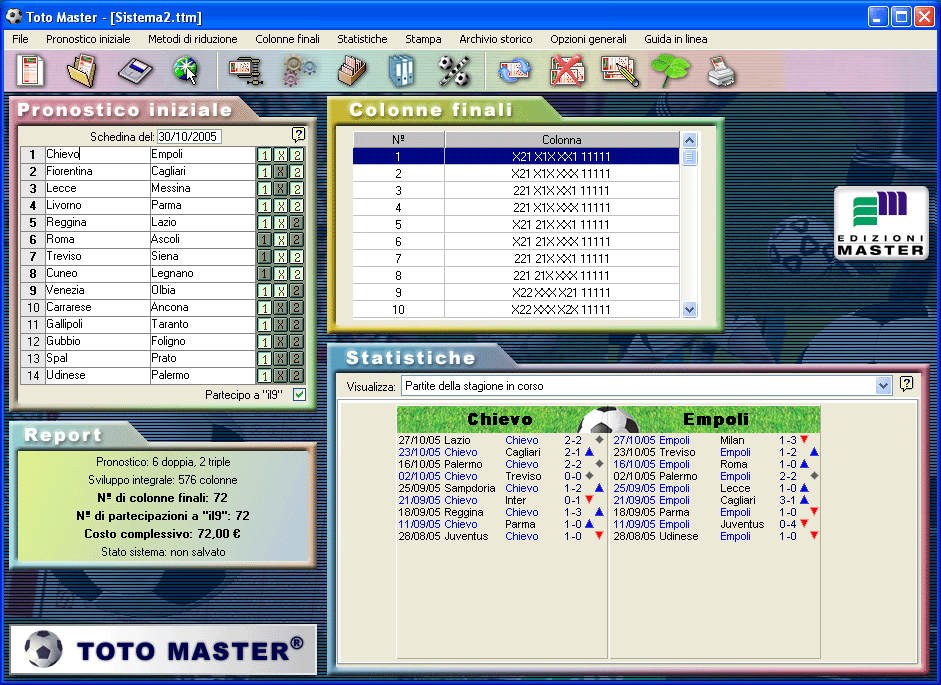
Task: Click the green four-leaf clover icon
Action: click(x=670, y=71)
